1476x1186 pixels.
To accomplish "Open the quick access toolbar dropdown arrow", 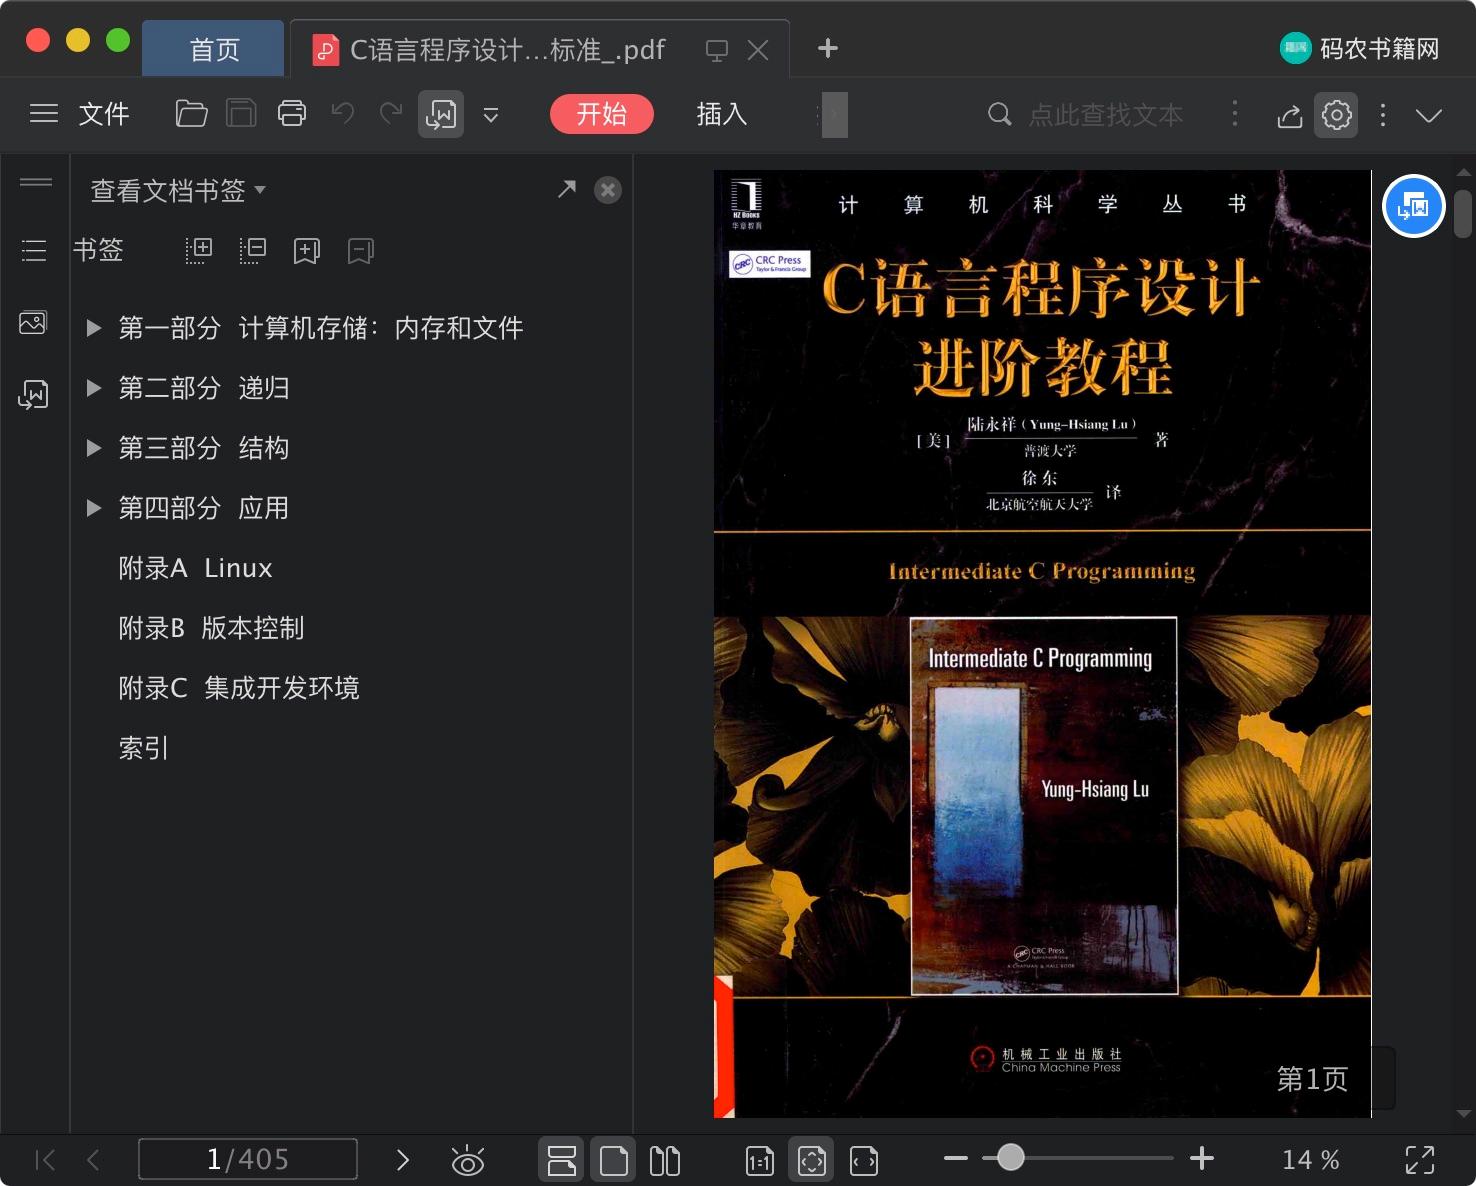I will tap(491, 115).
